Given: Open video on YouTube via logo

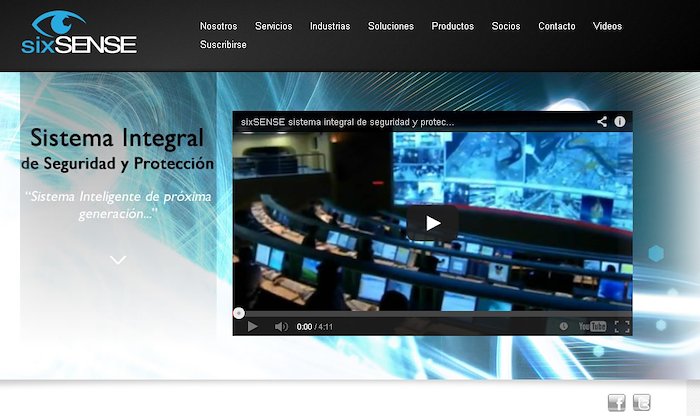Looking at the screenshot, I should (592, 326).
